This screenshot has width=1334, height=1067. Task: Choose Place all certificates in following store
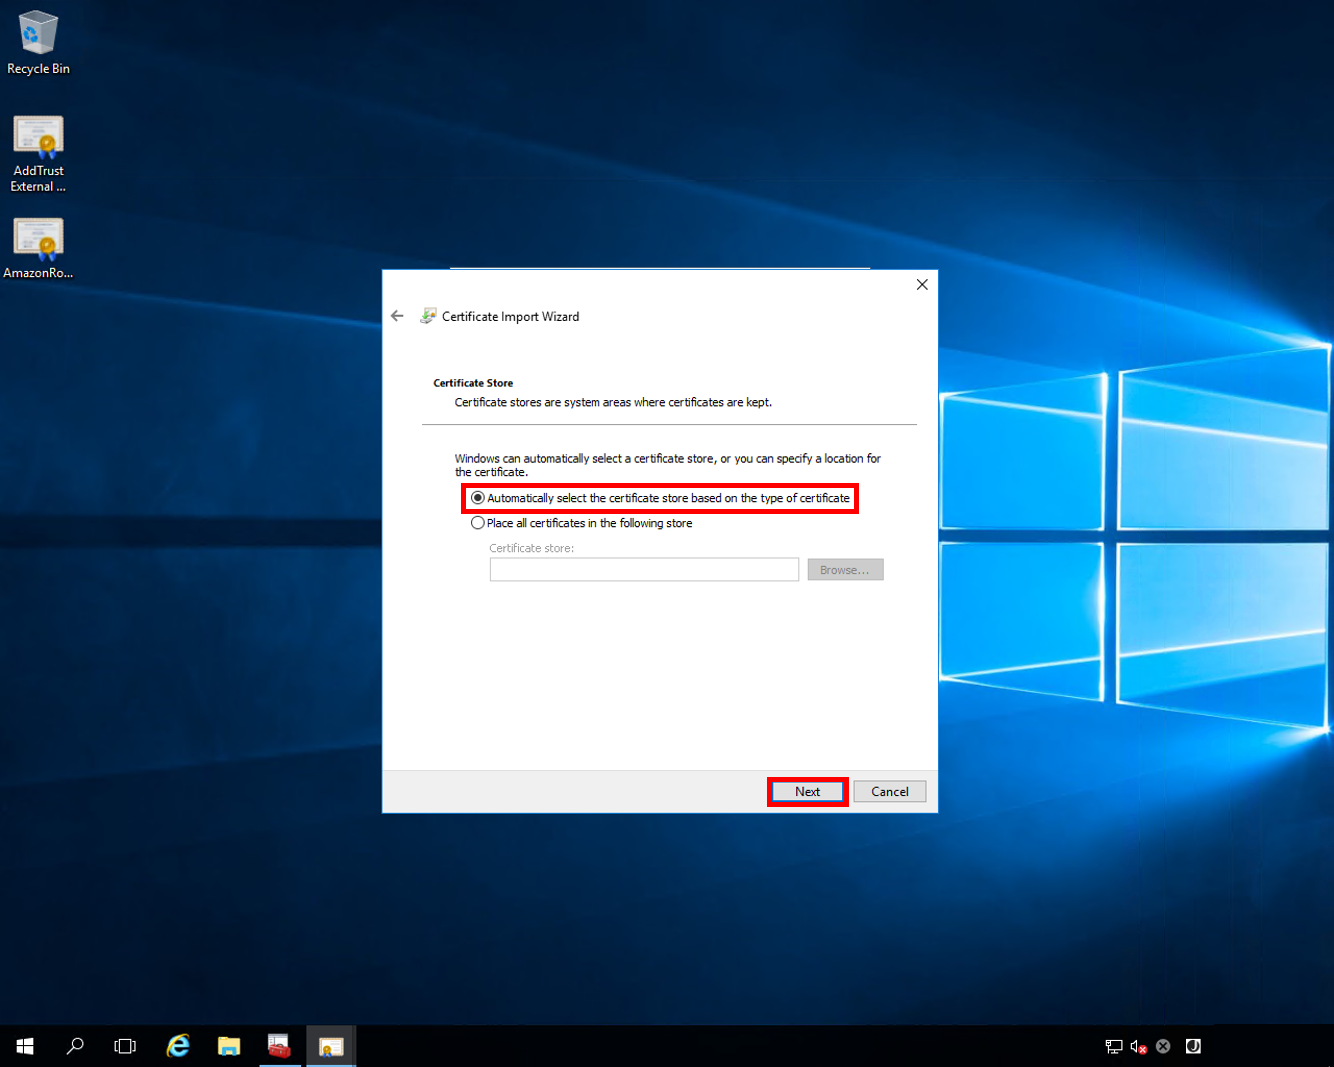pos(581,523)
